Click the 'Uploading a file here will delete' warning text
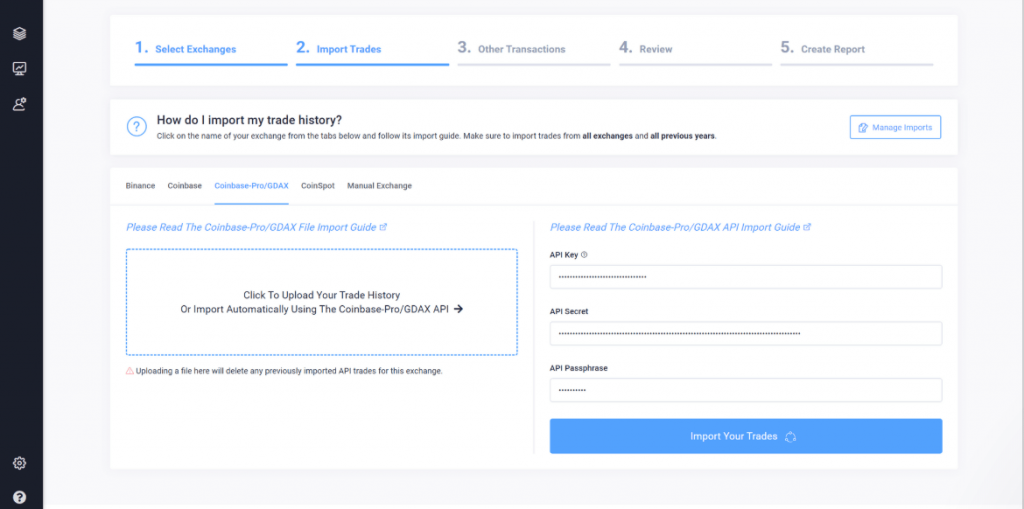Viewport: 1024px width, 509px height. [x=289, y=371]
